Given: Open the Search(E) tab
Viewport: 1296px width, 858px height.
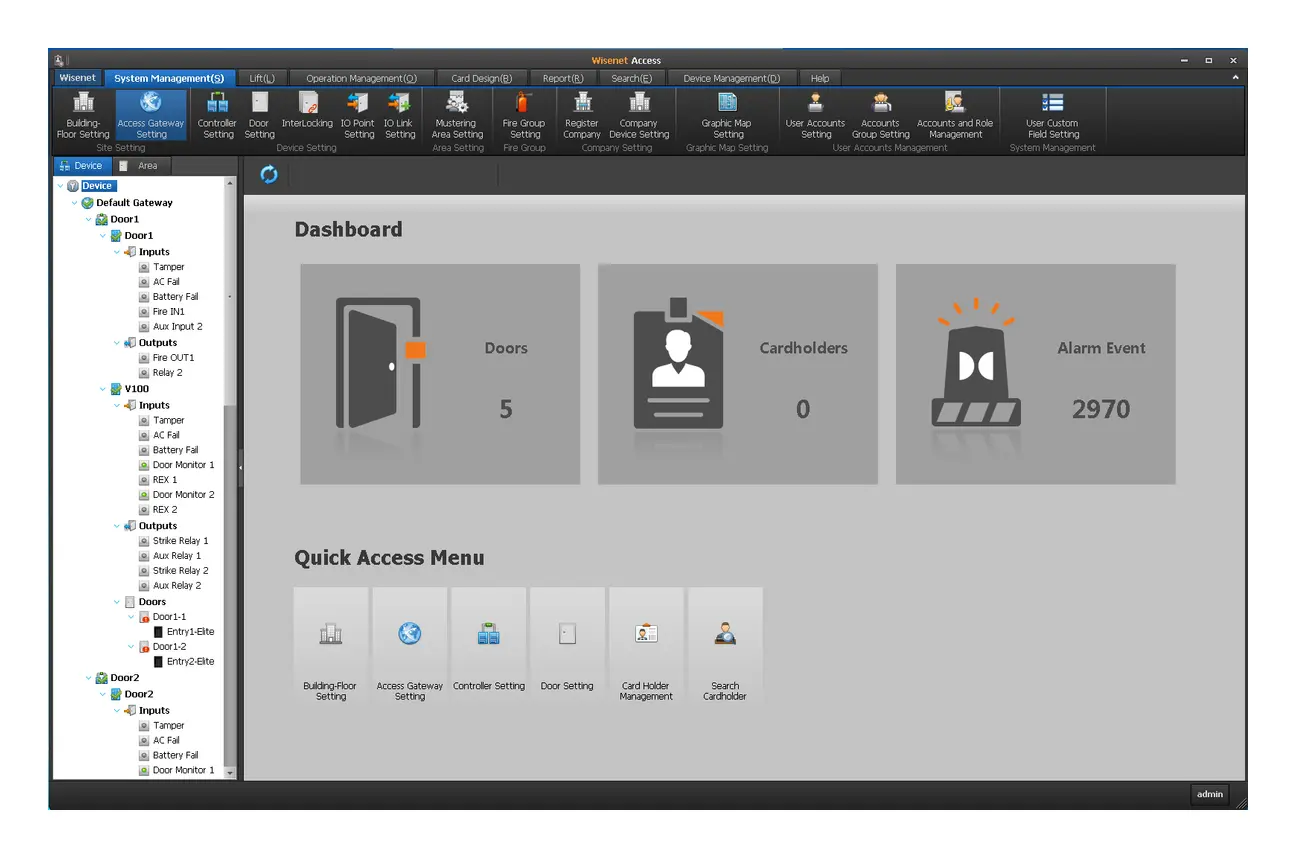Looking at the screenshot, I should click(x=632, y=78).
